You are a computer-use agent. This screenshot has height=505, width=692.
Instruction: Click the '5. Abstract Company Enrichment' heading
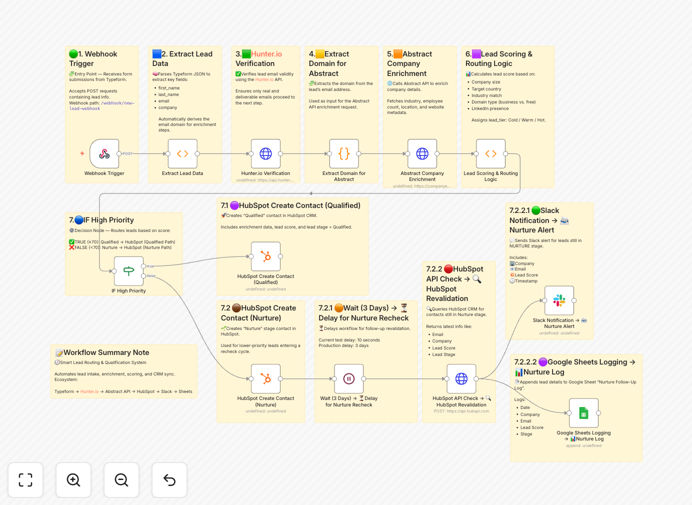(410, 64)
